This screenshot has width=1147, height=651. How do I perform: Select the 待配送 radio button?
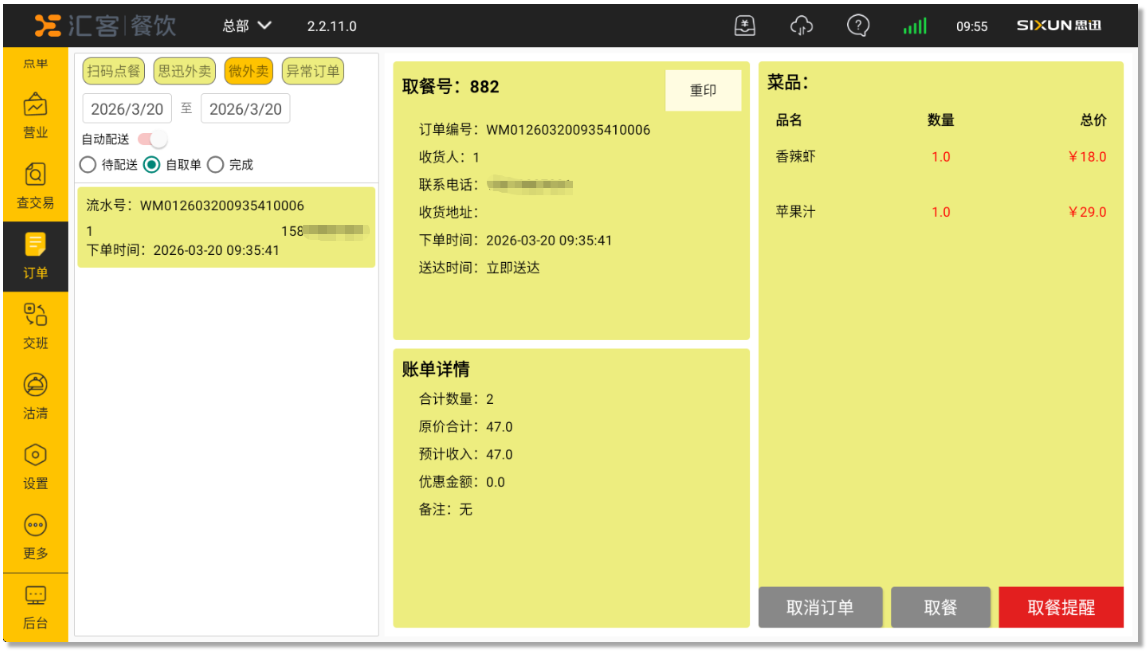[88, 165]
